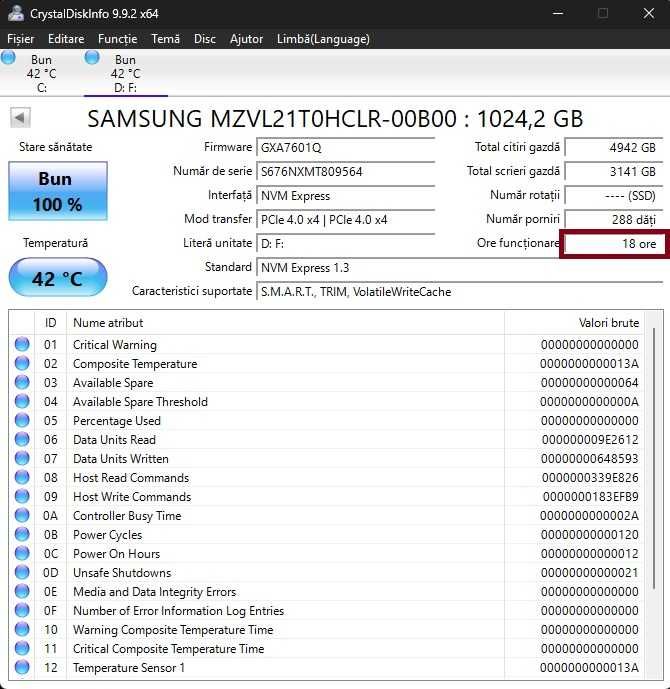Viewport: 670px width, 689px height.
Task: Click the disk title SAMSUNG MZVL21T0HCLR-00B00
Action: tap(335, 119)
